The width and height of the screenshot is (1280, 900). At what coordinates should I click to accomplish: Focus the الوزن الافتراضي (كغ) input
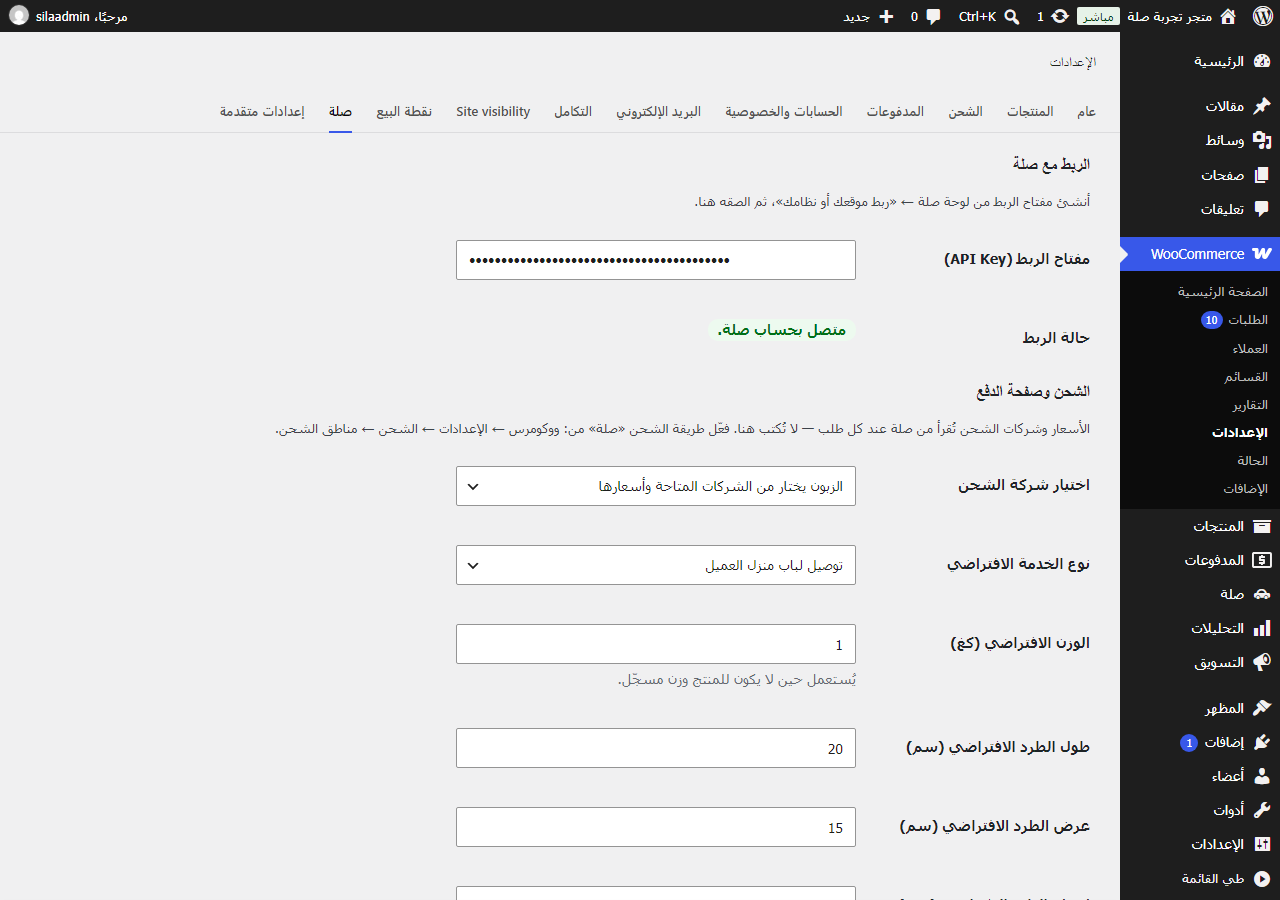pos(656,644)
